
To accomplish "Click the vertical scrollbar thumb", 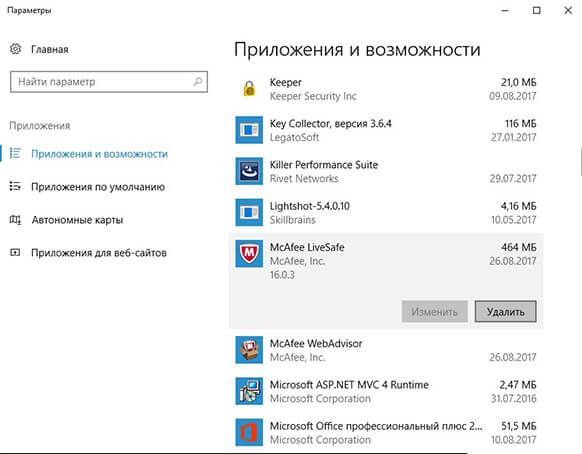I will coord(581,161).
